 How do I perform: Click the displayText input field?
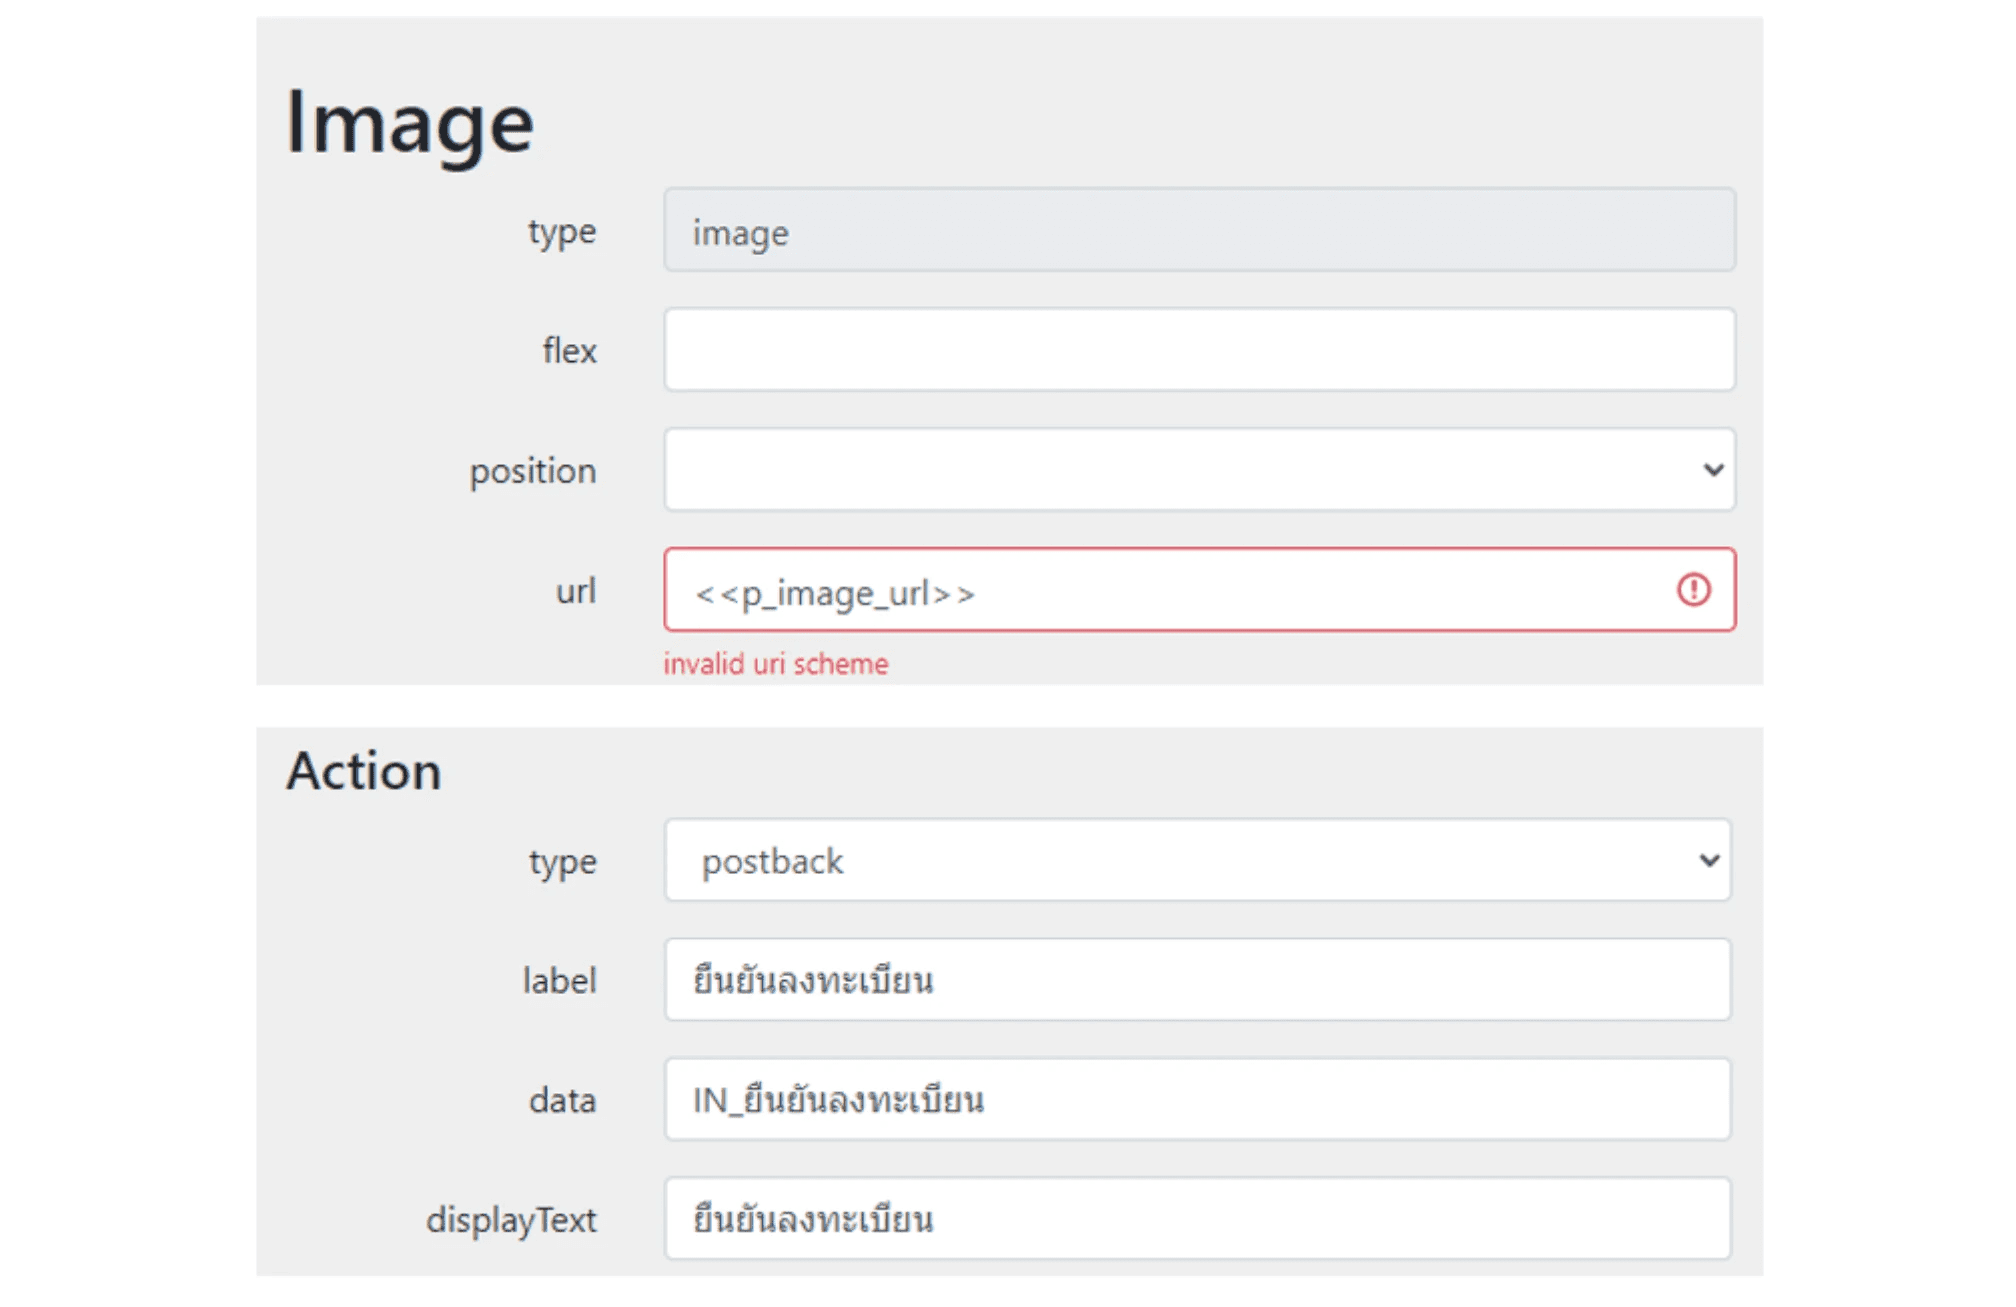[1200, 1219]
